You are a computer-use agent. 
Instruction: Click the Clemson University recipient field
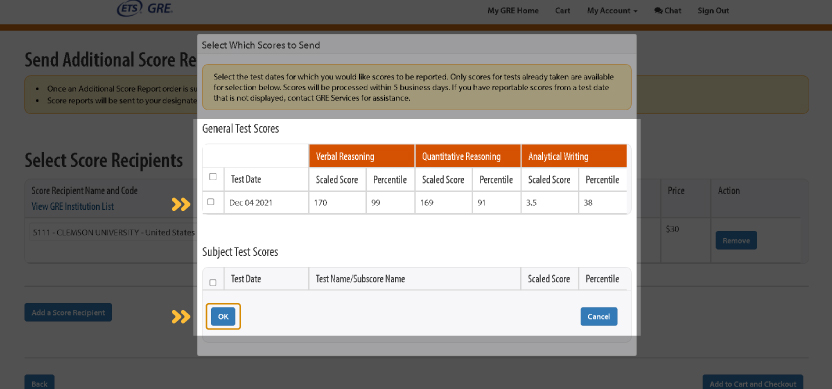click(113, 232)
